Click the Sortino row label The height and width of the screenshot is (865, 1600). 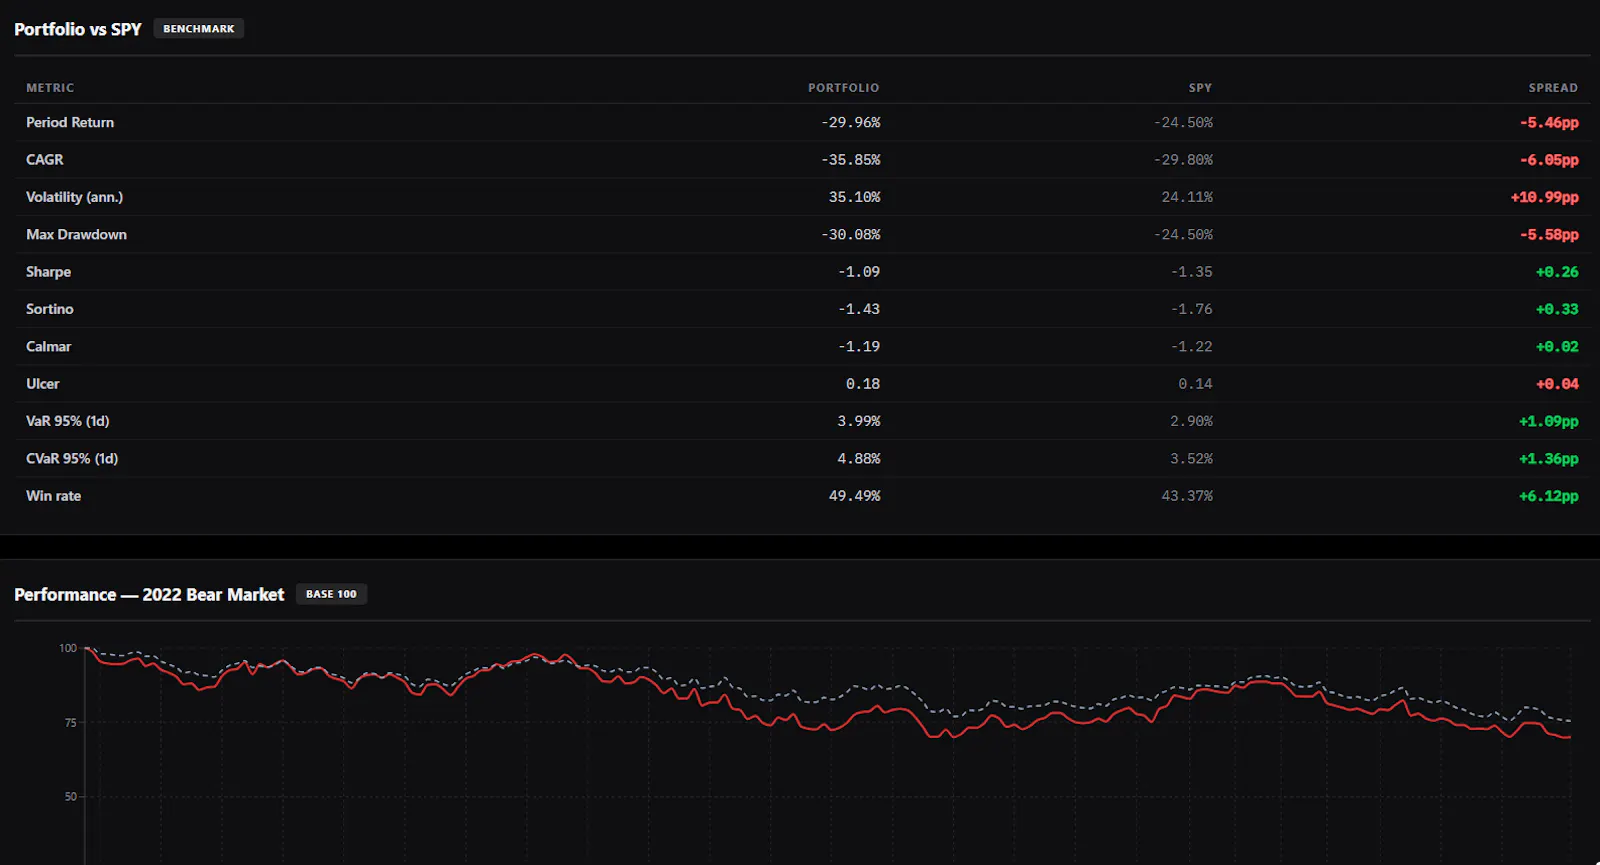pyautogui.click(x=50, y=309)
